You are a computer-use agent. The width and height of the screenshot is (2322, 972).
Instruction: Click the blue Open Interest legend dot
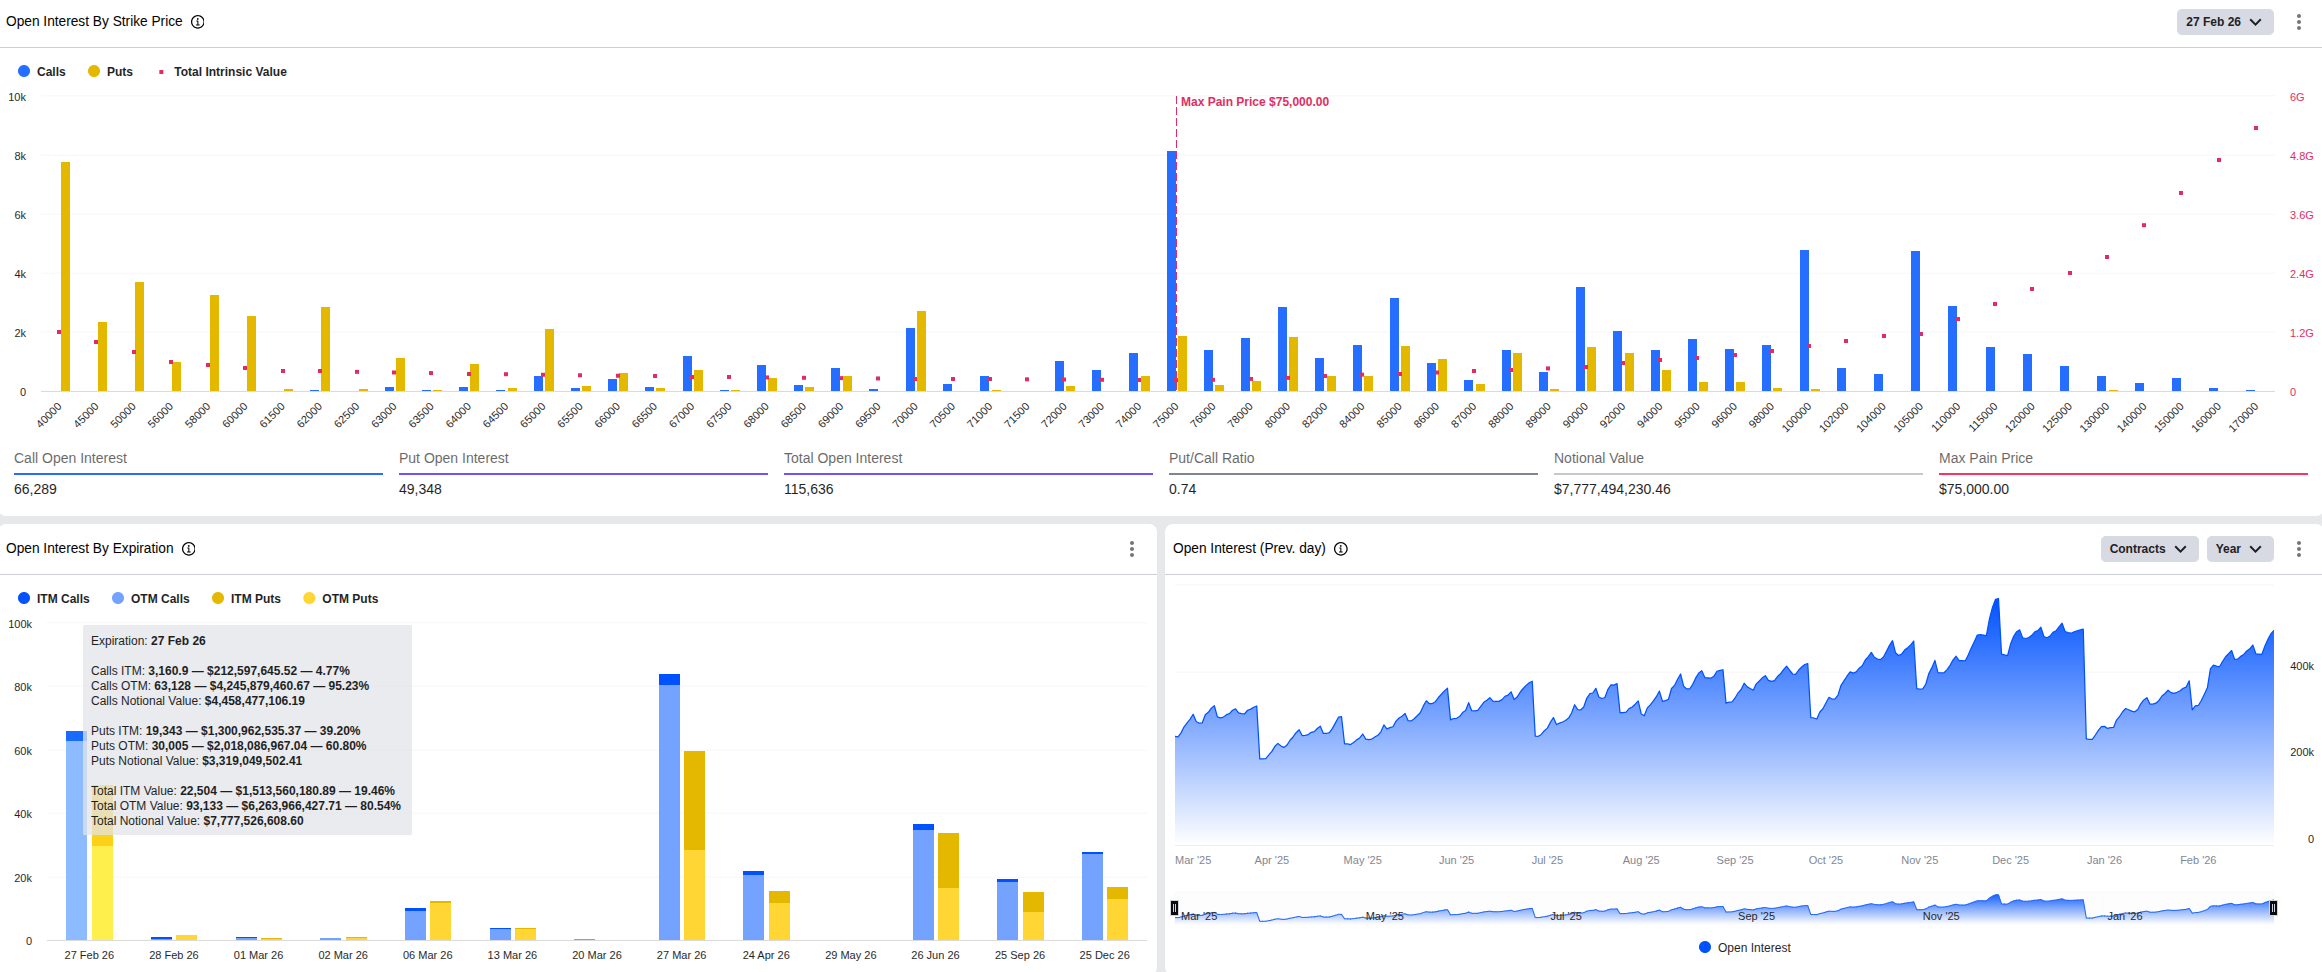coord(1704,947)
